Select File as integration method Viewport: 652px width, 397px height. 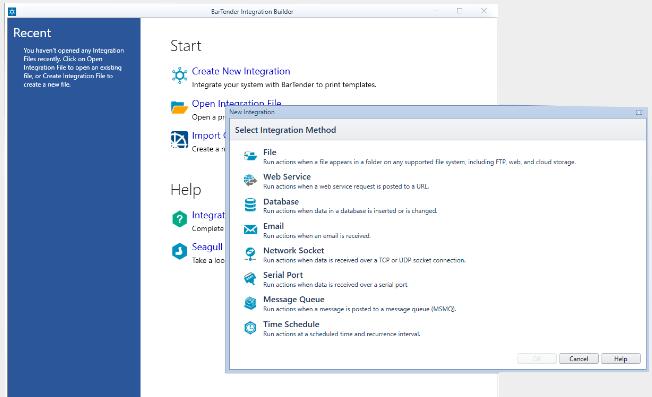click(x=269, y=152)
